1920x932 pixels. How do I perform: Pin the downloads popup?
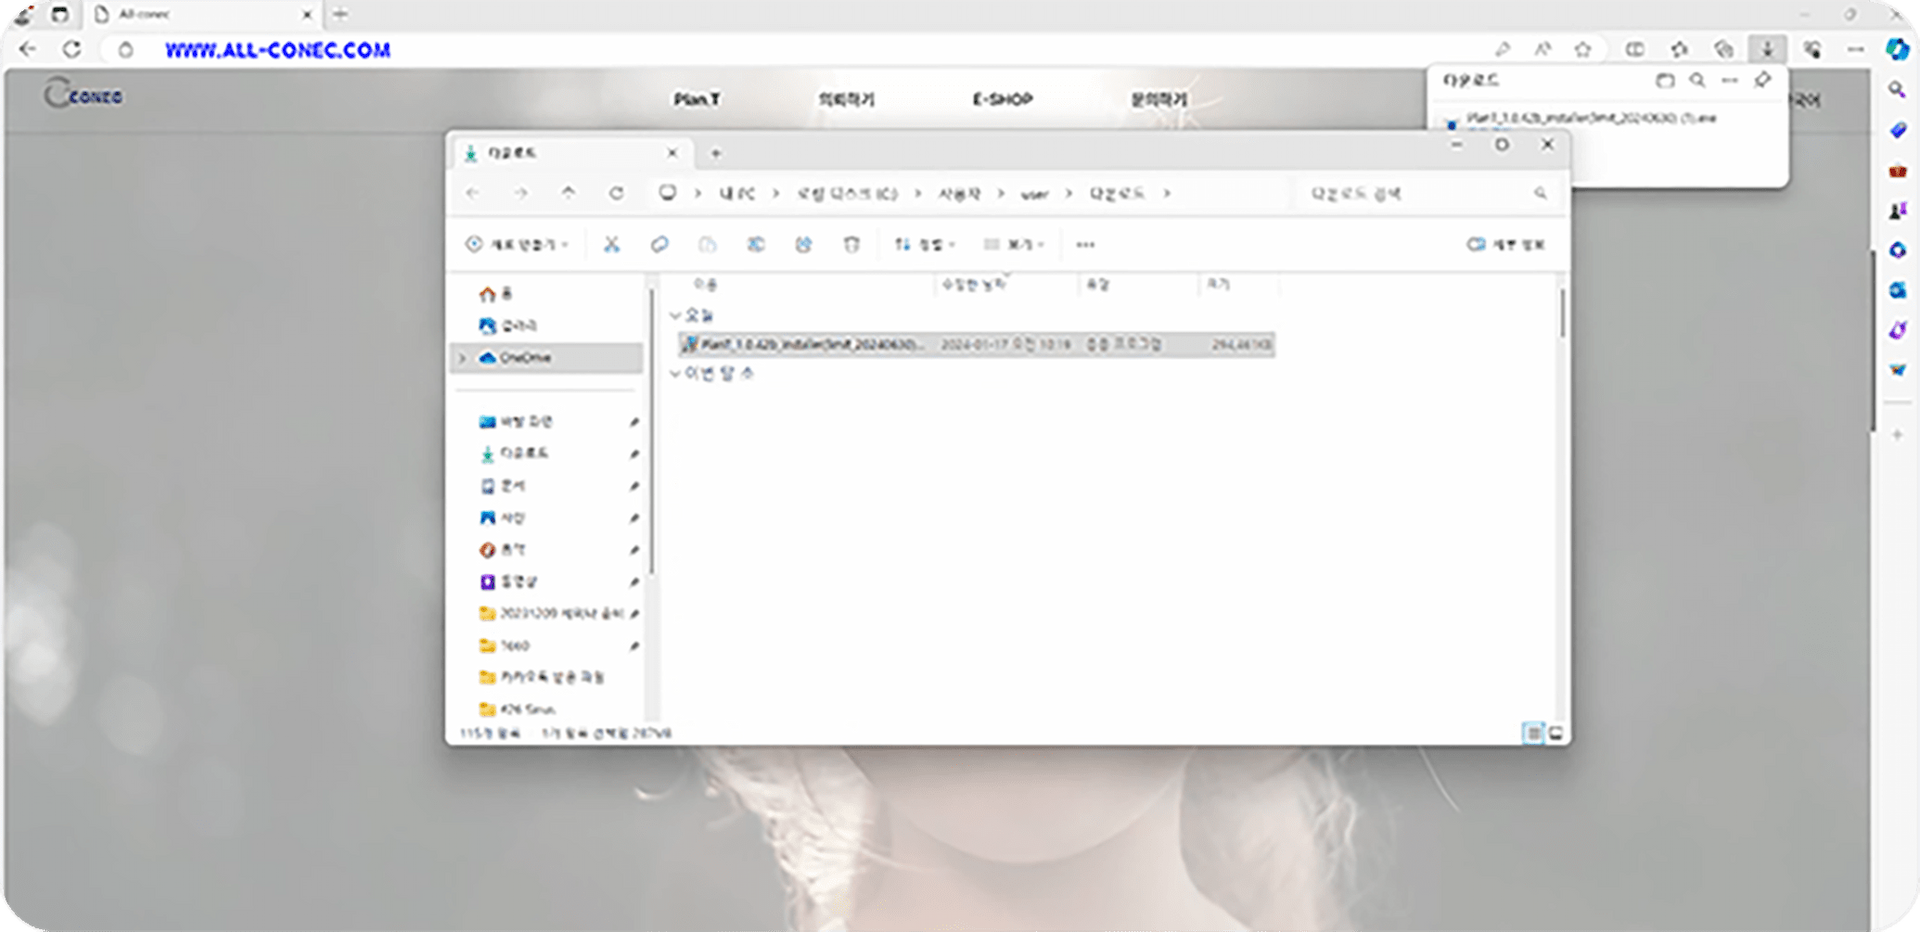coord(1762,80)
